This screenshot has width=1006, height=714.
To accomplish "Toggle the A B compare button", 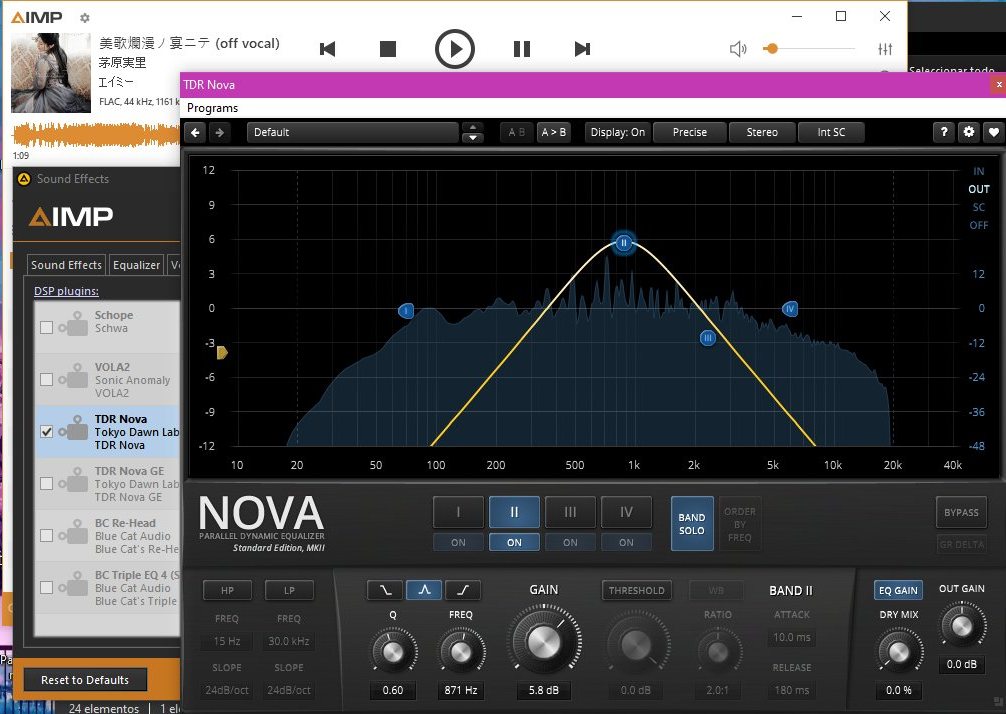I will pyautogui.click(x=516, y=132).
